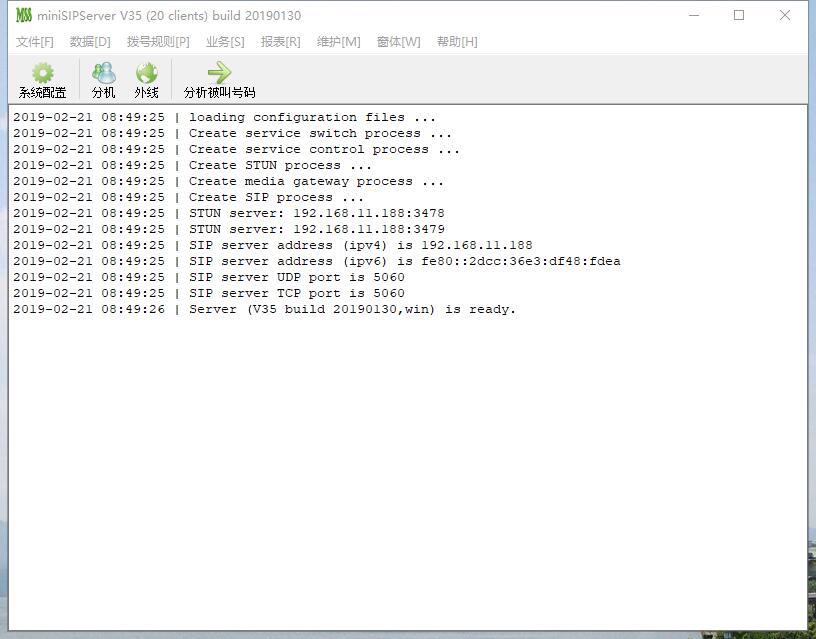
Task: Click log line 'SIP server TCP port is 5060'
Action: click(209, 293)
